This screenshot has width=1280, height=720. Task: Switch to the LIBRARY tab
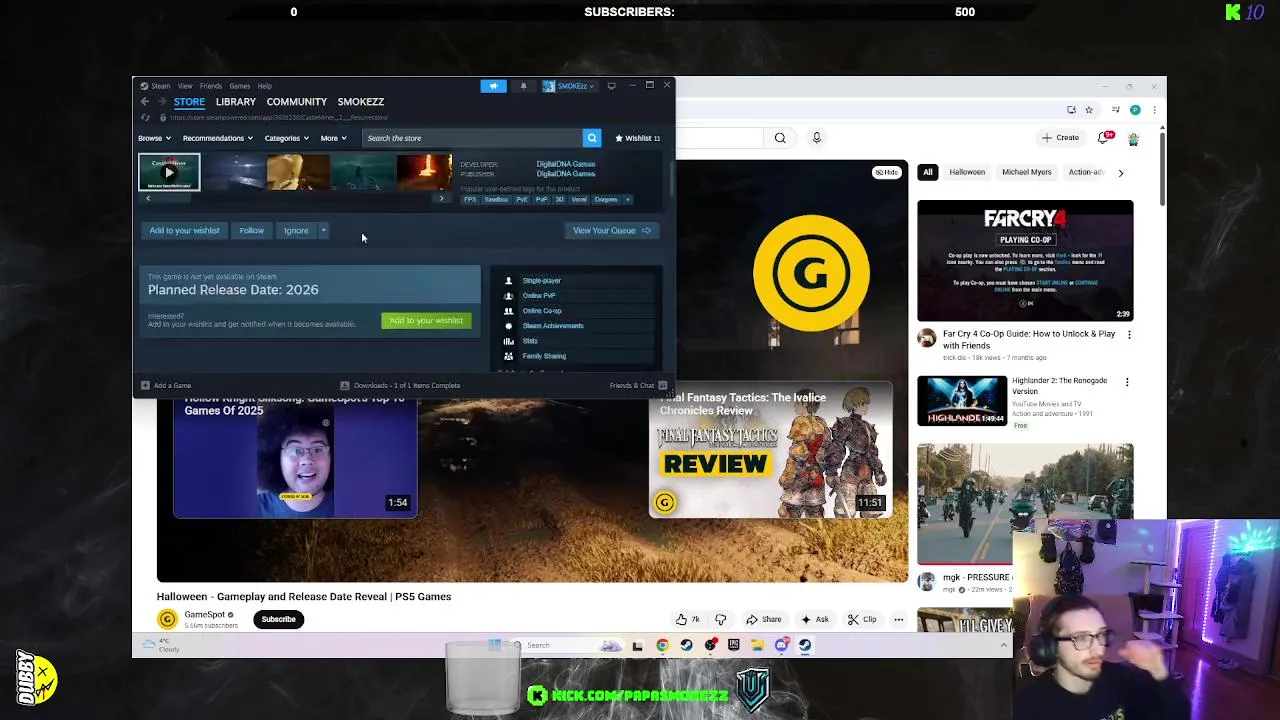tap(236, 102)
